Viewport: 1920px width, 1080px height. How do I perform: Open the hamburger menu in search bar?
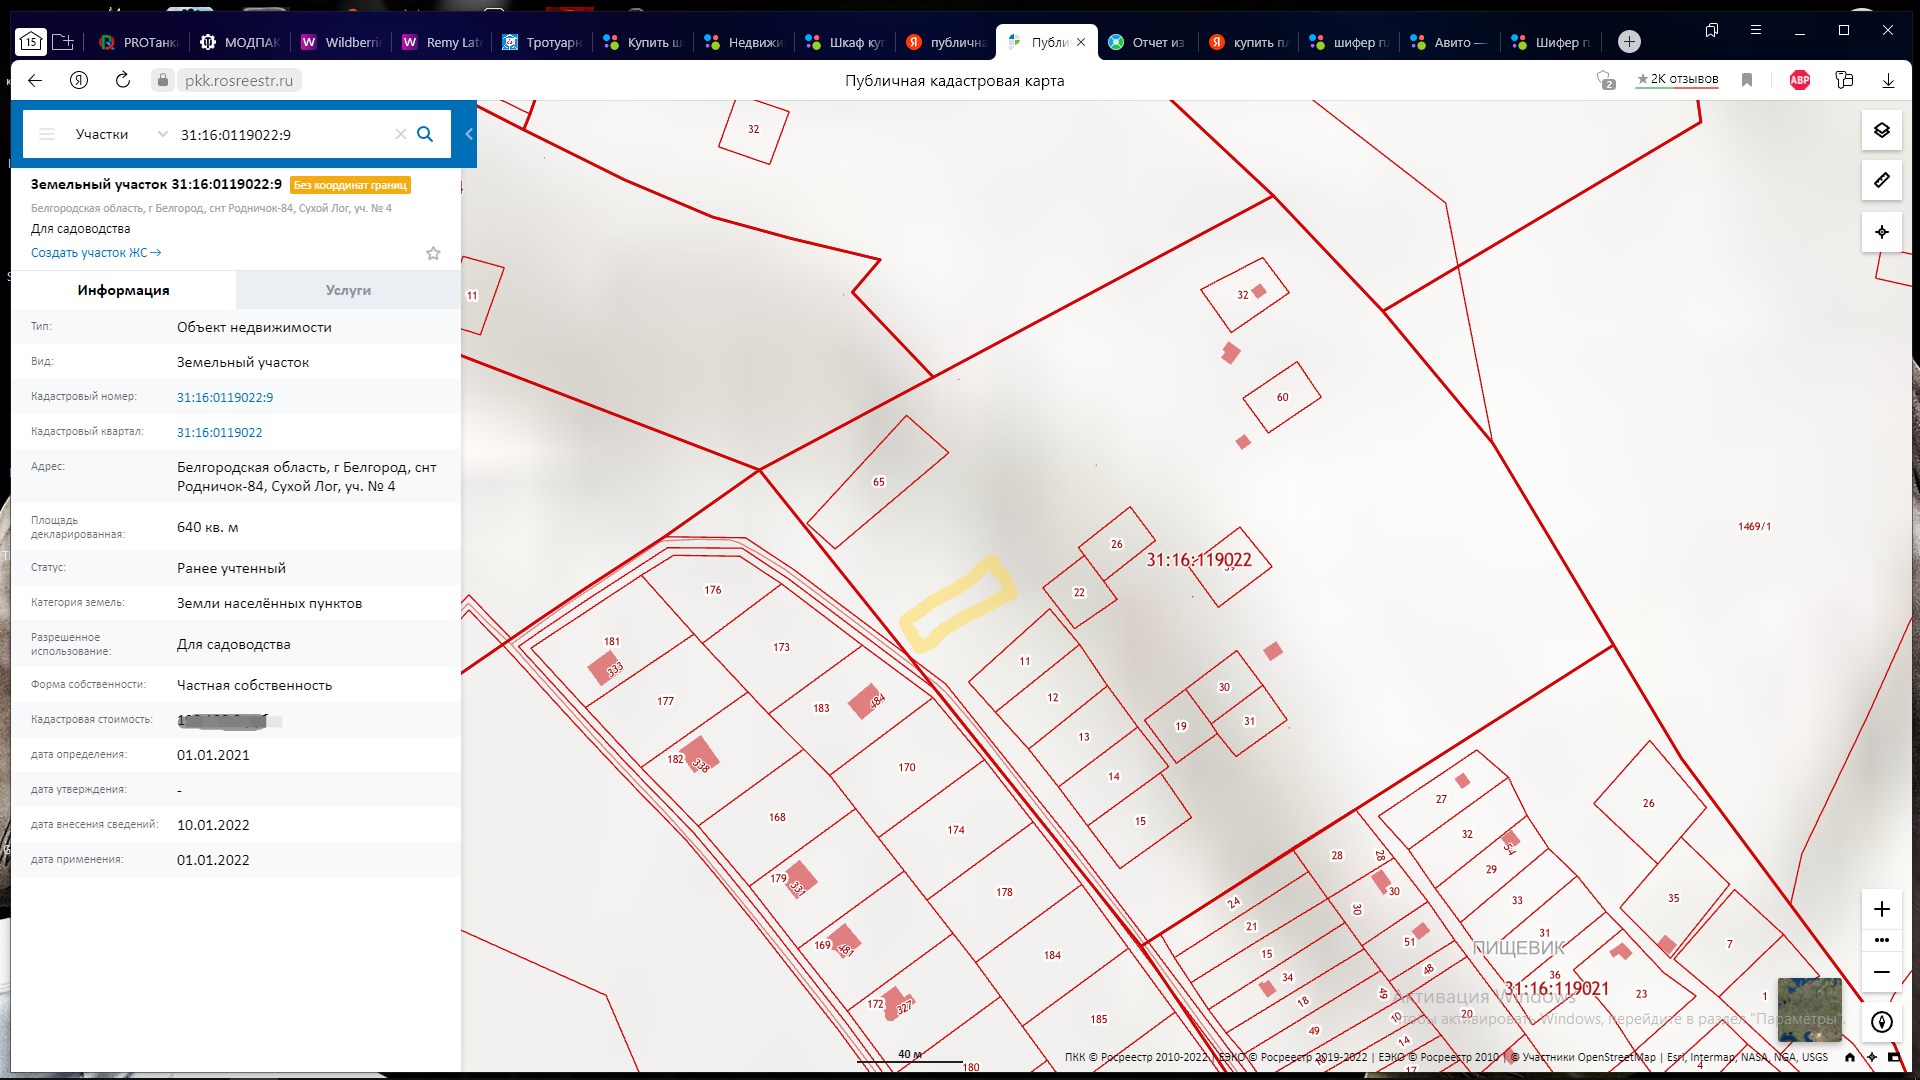tap(47, 134)
